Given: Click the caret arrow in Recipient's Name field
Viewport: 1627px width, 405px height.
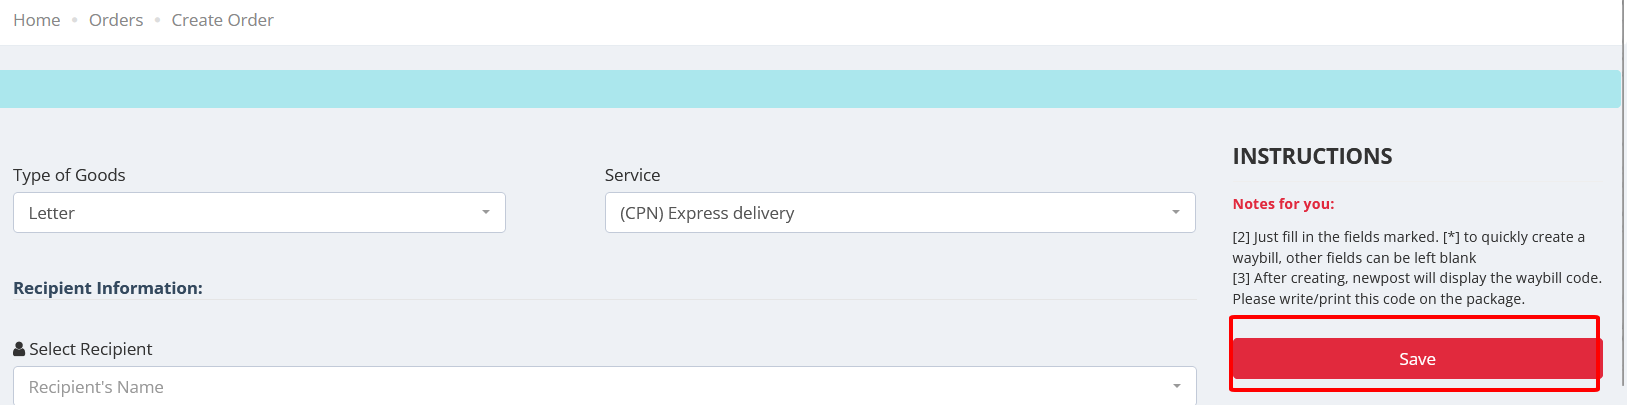Looking at the screenshot, I should 1177,387.
